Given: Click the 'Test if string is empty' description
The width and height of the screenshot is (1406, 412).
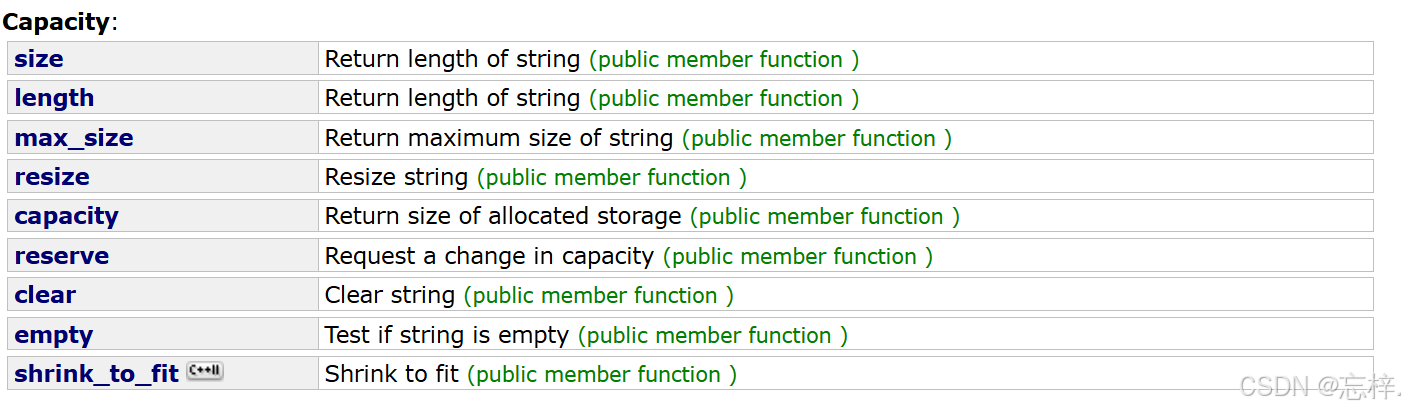Looking at the screenshot, I should [x=447, y=335].
